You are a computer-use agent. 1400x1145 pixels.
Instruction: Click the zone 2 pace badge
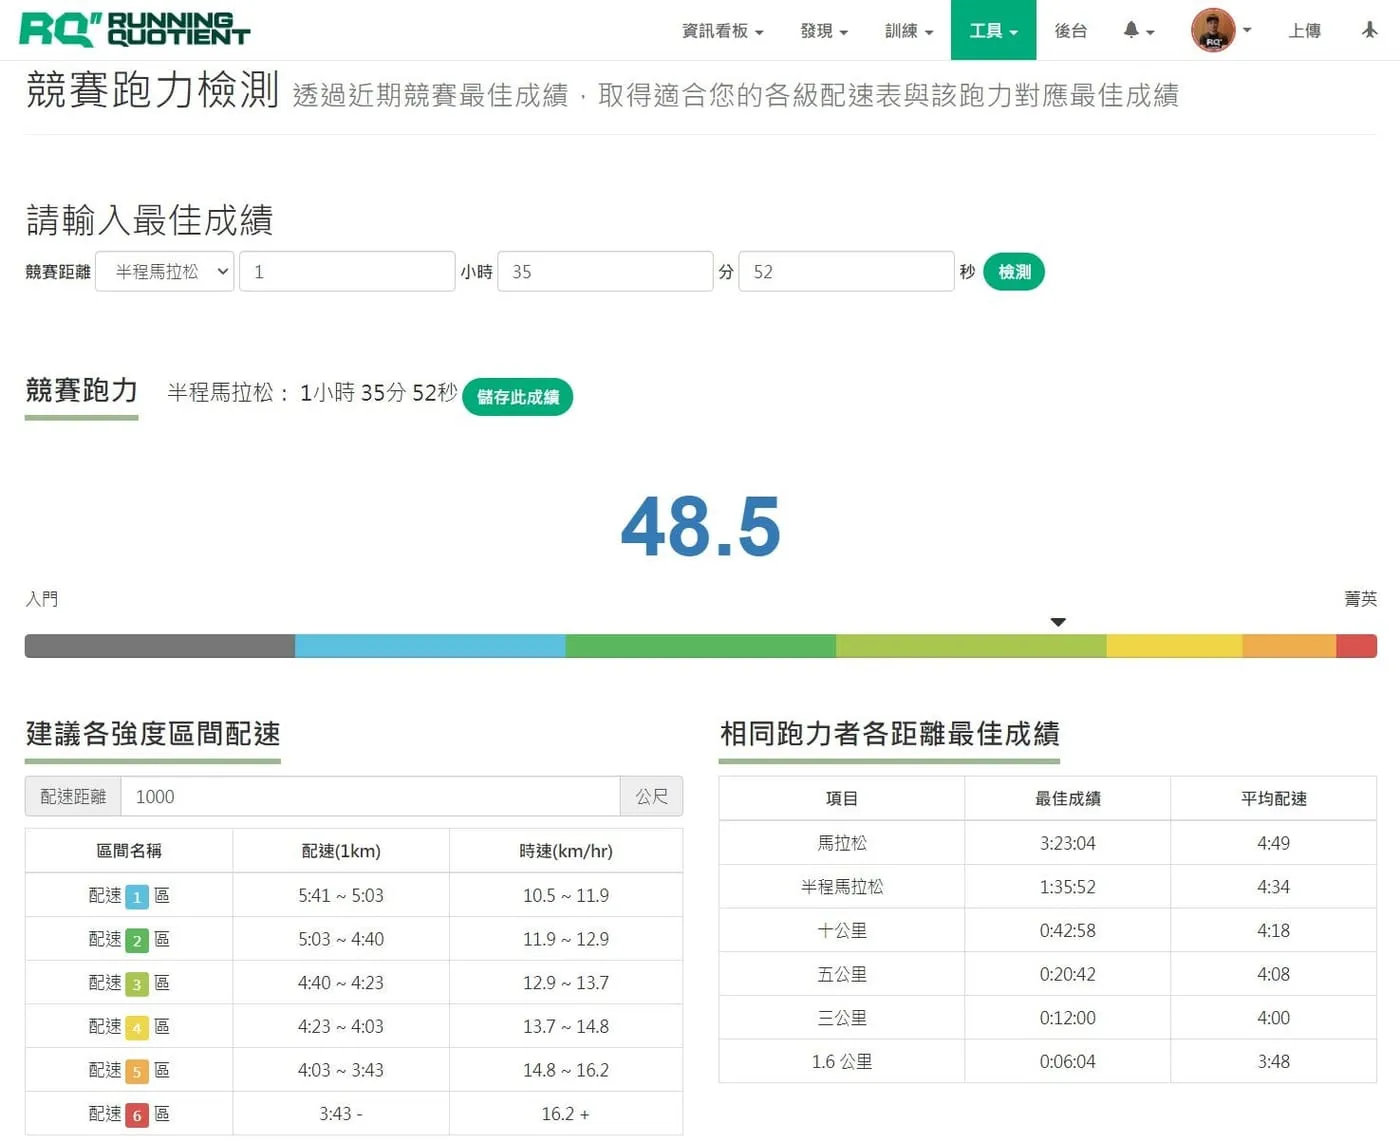137,940
